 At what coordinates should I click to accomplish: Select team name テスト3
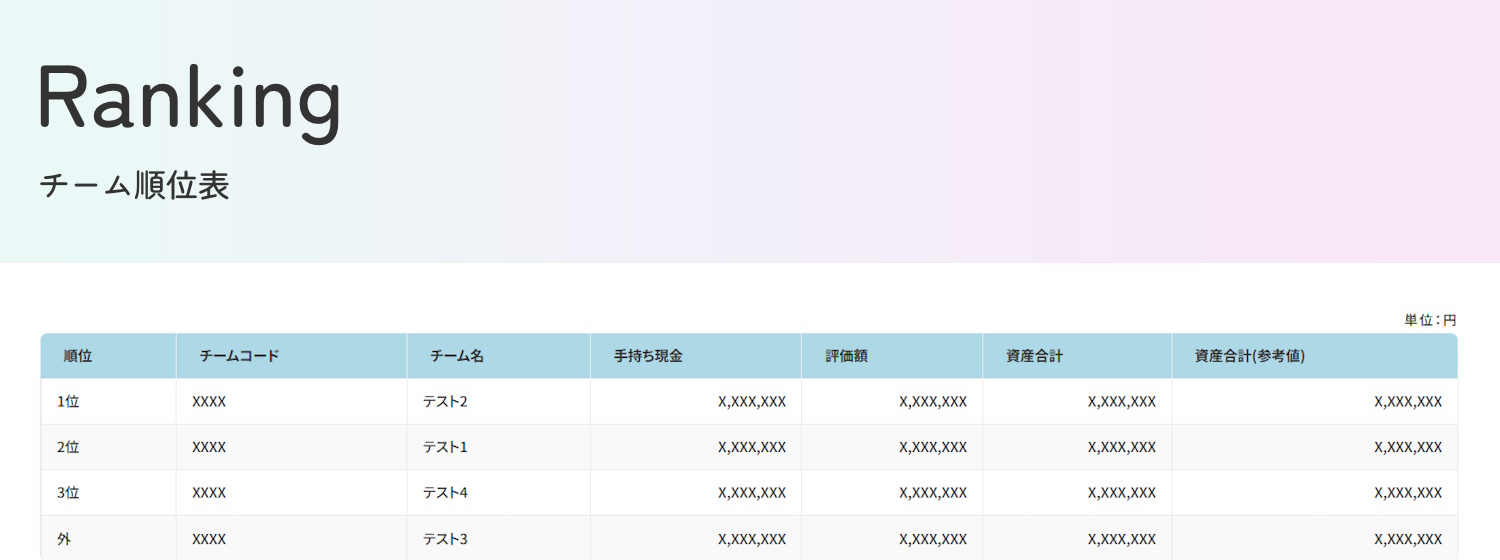click(445, 539)
